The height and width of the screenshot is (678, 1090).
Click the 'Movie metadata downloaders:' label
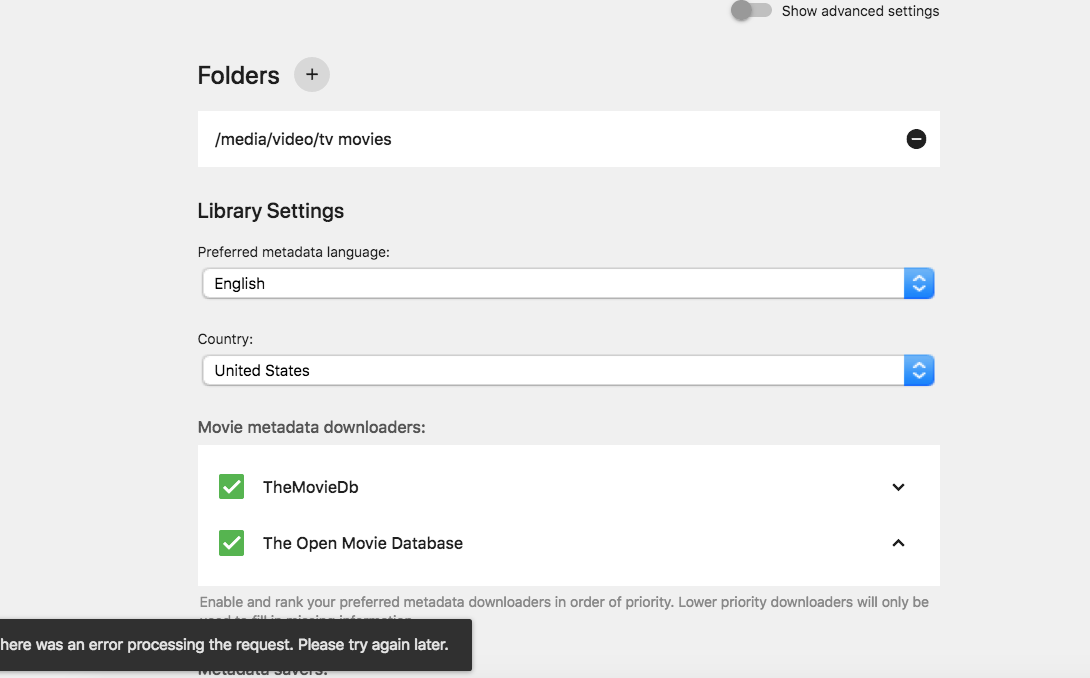312,427
